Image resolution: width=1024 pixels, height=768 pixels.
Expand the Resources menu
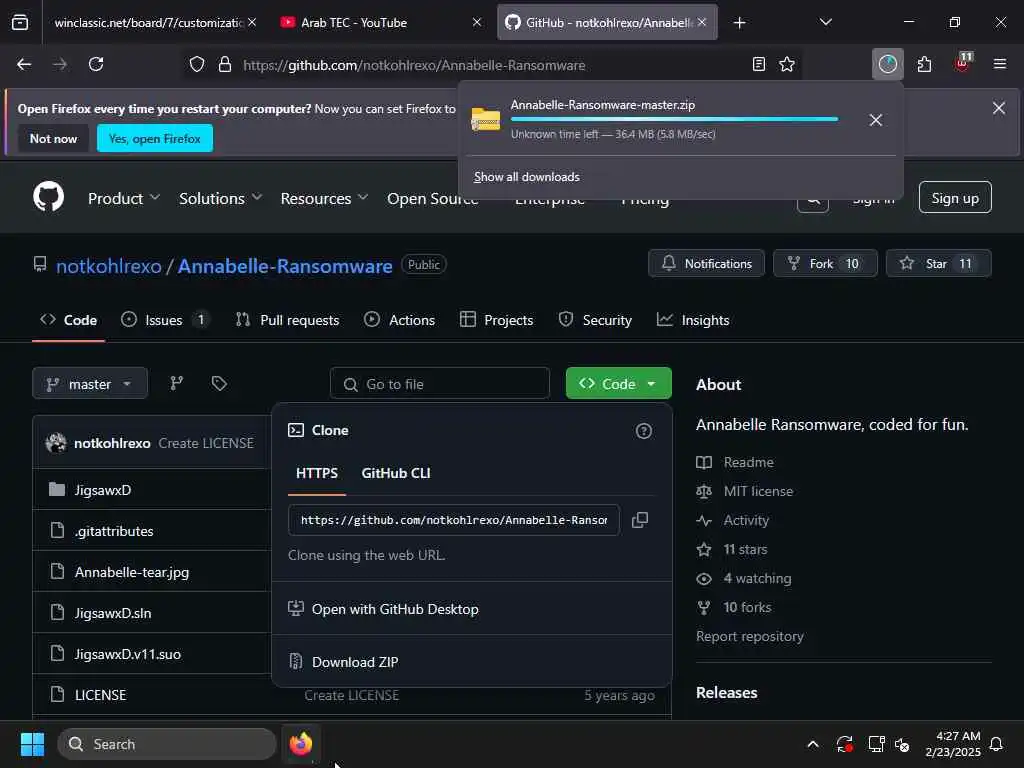324,198
